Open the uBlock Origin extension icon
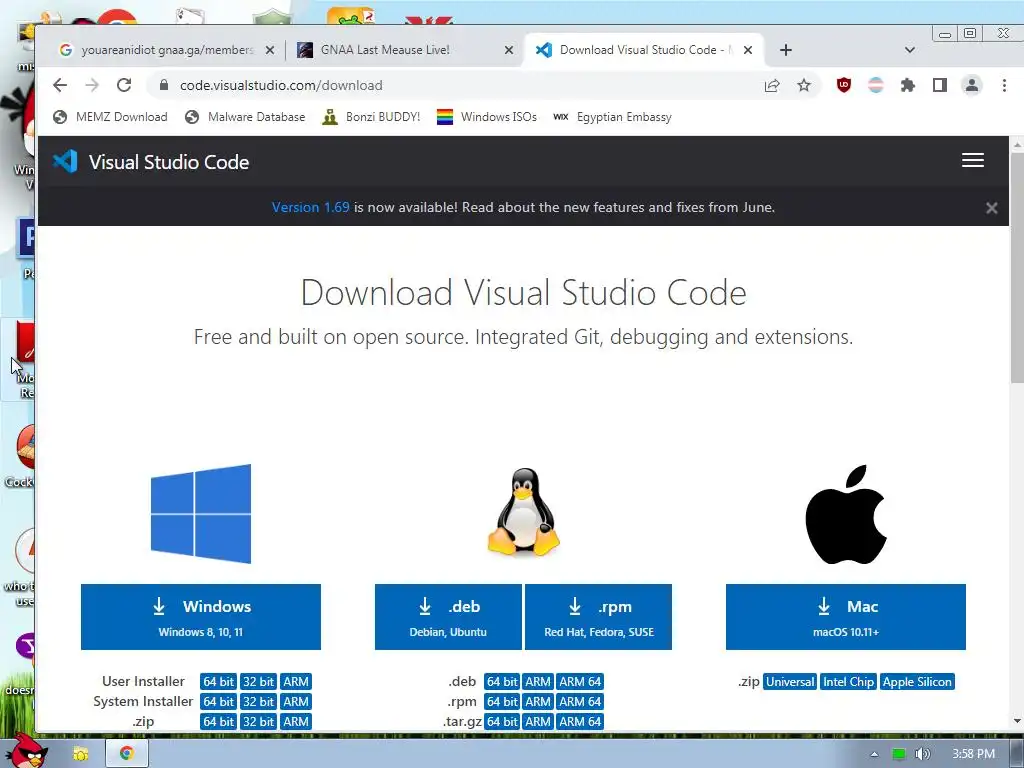This screenshot has height=768, width=1024. pos(844,85)
